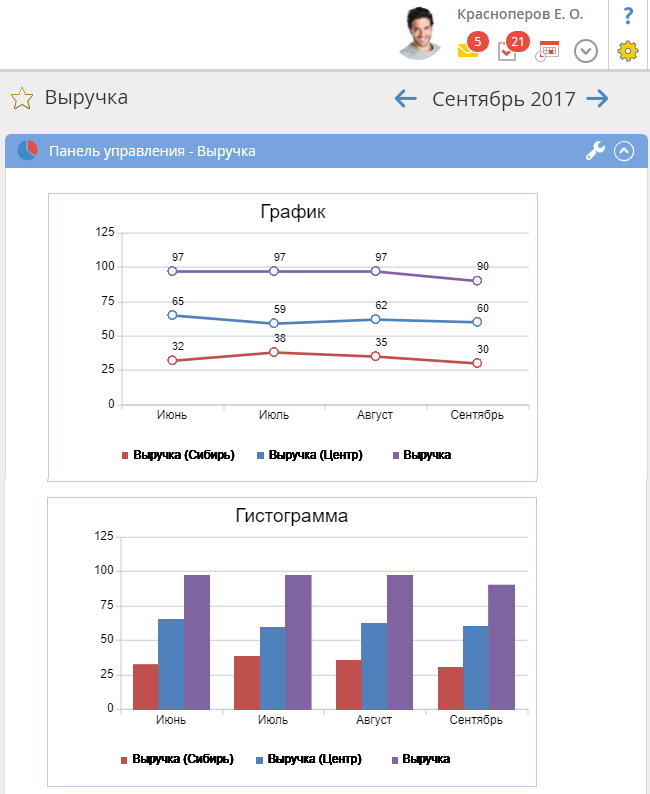This screenshot has width=650, height=794.
Task: Click the panel title Панель управления - Выручка
Action: click(x=152, y=151)
